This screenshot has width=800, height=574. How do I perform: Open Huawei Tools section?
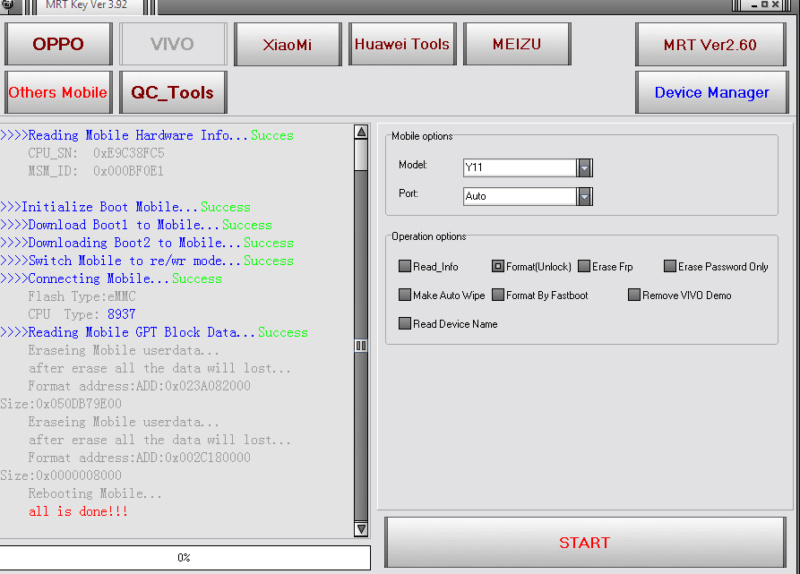pos(402,44)
